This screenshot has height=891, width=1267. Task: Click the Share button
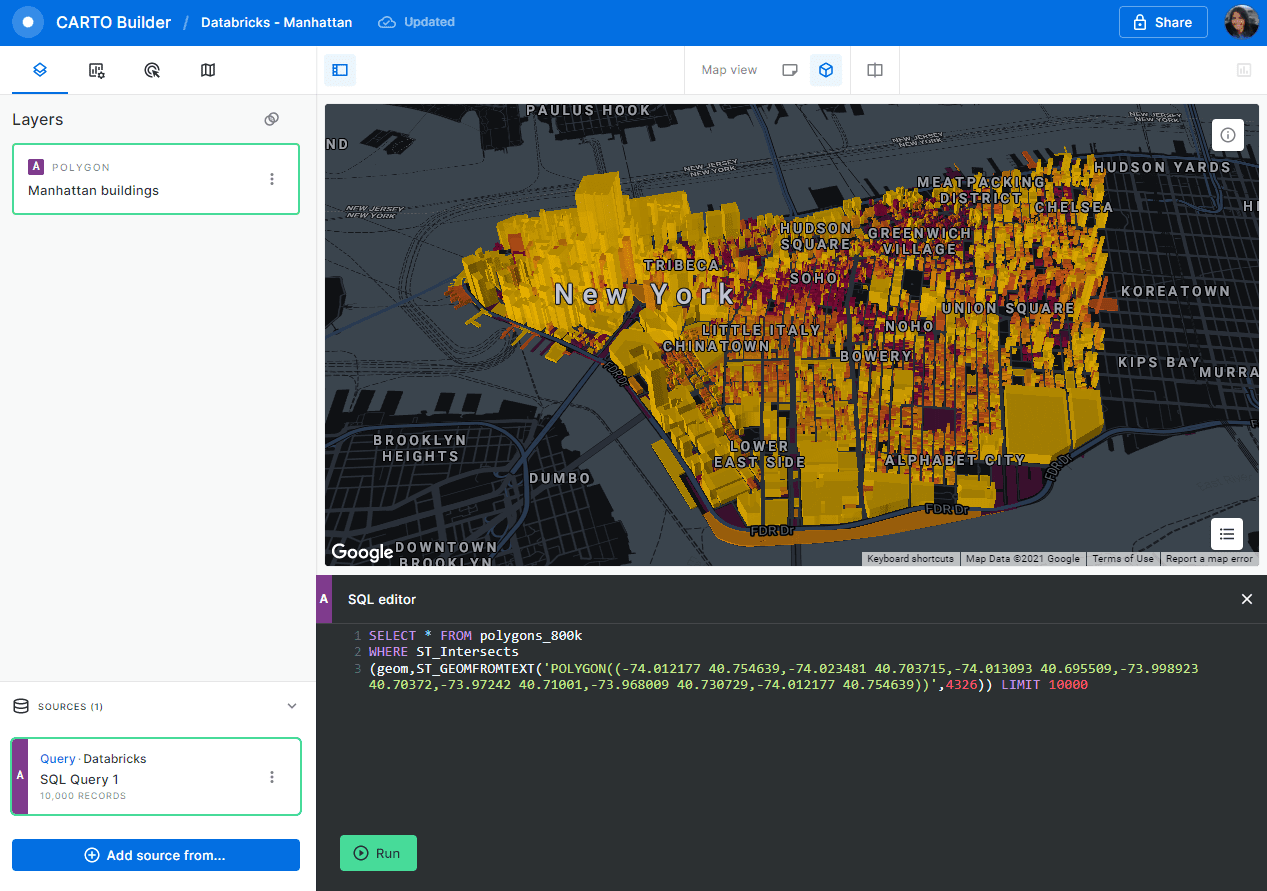click(1162, 21)
